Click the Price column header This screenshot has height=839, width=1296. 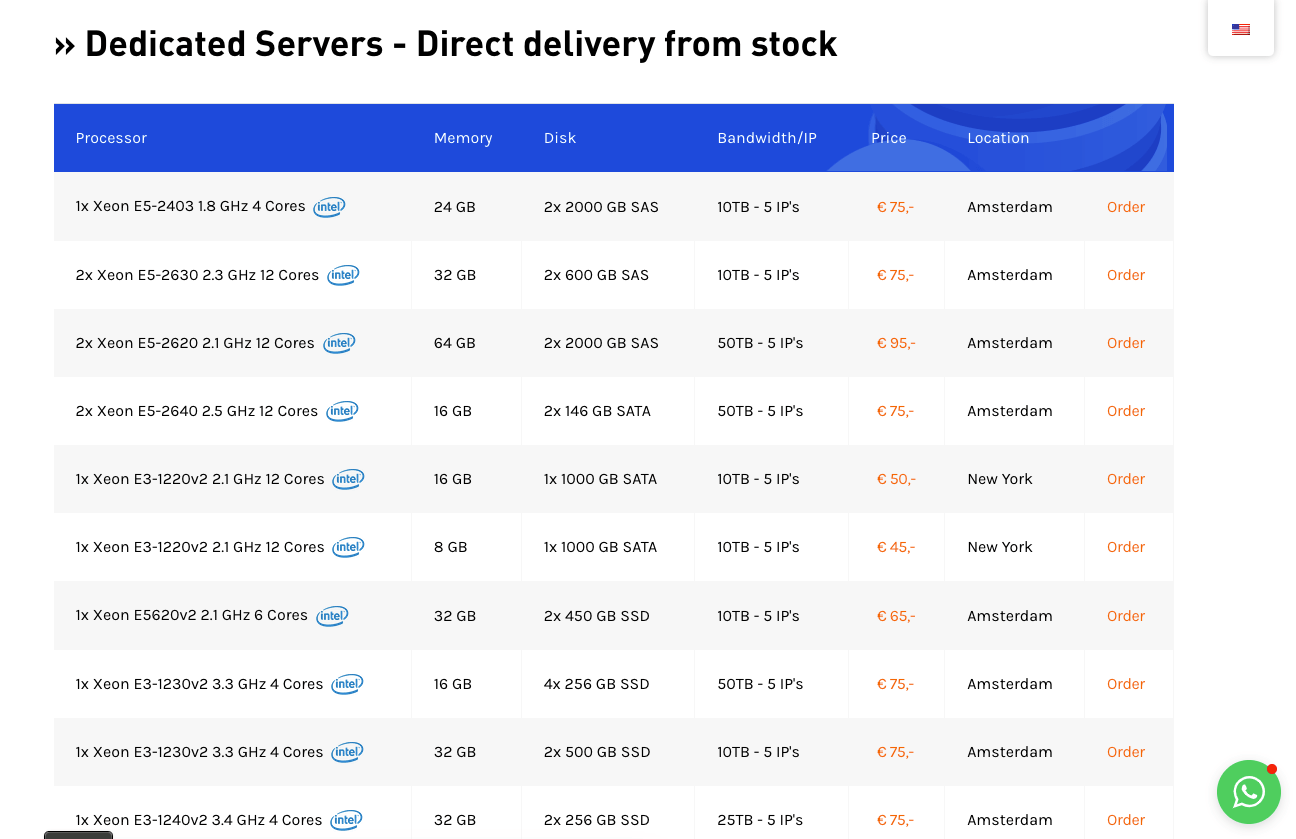coord(888,138)
